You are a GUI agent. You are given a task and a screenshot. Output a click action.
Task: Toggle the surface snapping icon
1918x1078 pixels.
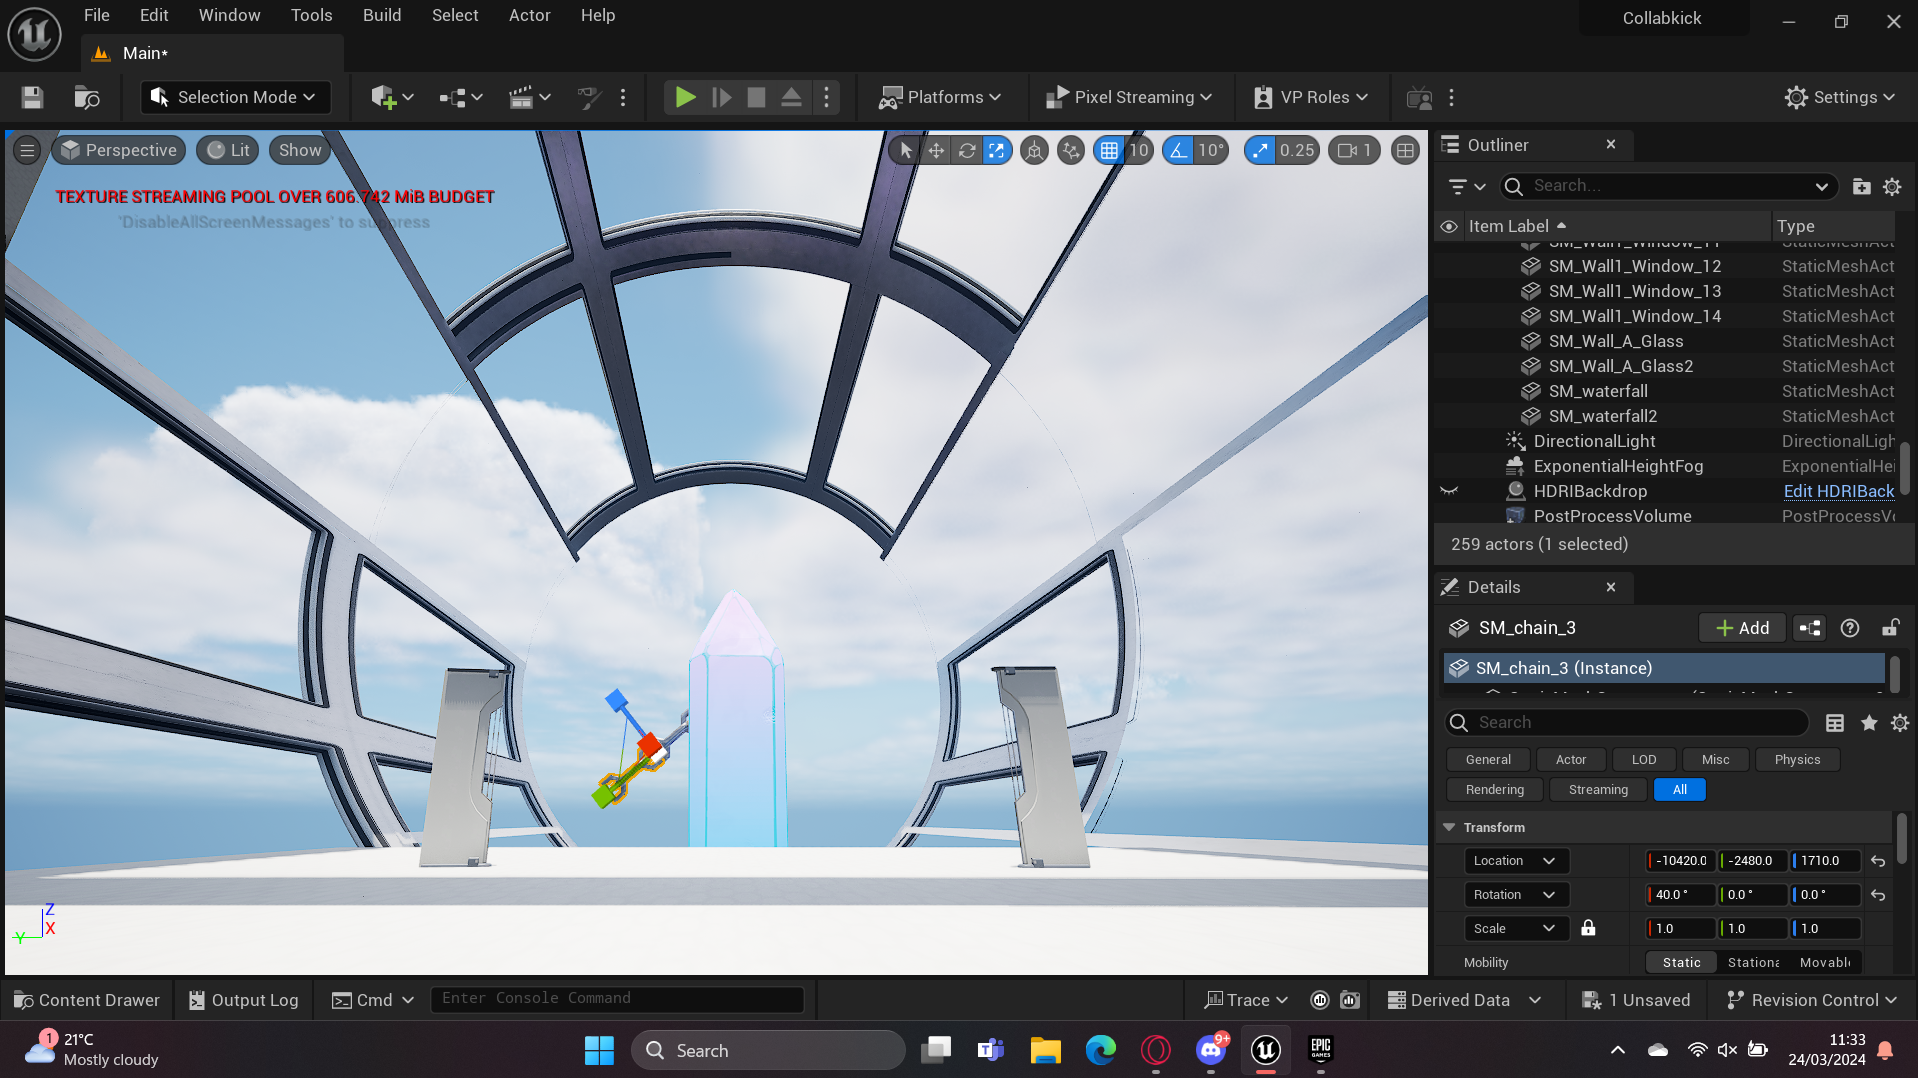pos(1071,150)
